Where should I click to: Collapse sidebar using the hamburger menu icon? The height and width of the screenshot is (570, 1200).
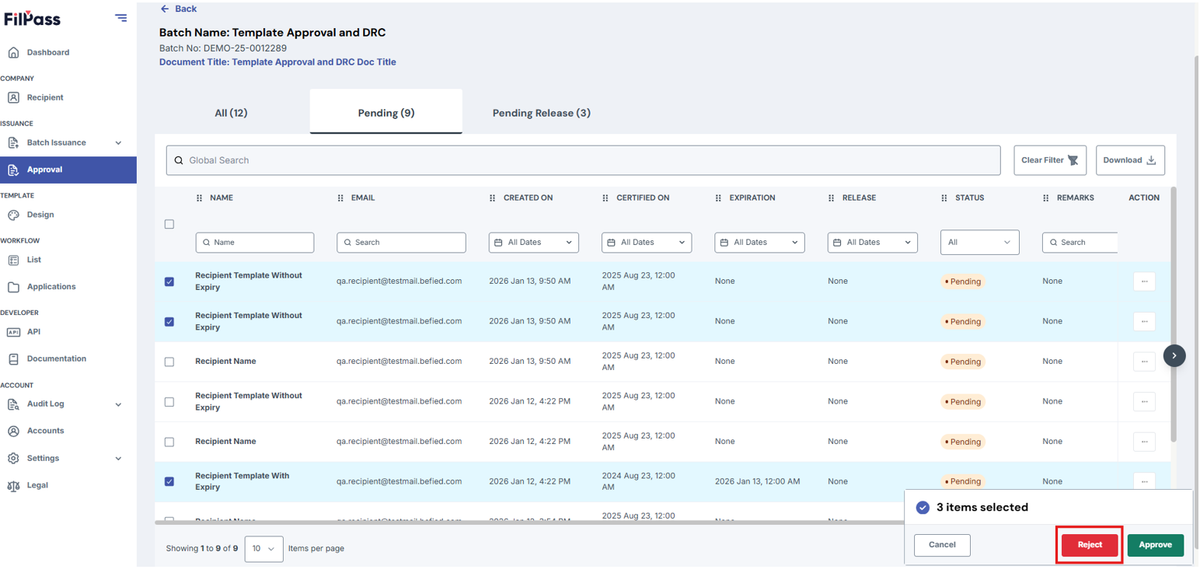tap(121, 17)
